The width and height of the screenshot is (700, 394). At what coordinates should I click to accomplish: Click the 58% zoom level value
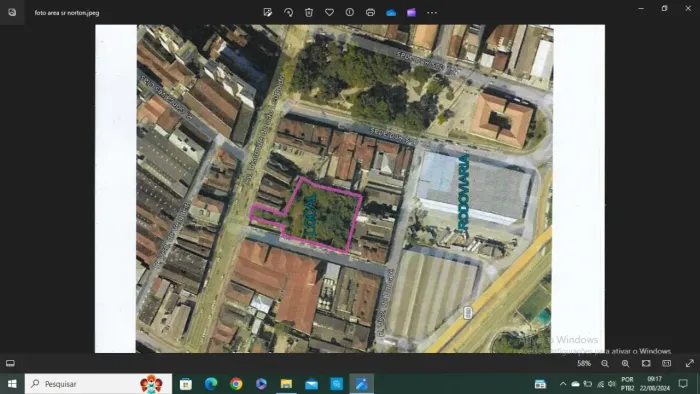pos(584,364)
